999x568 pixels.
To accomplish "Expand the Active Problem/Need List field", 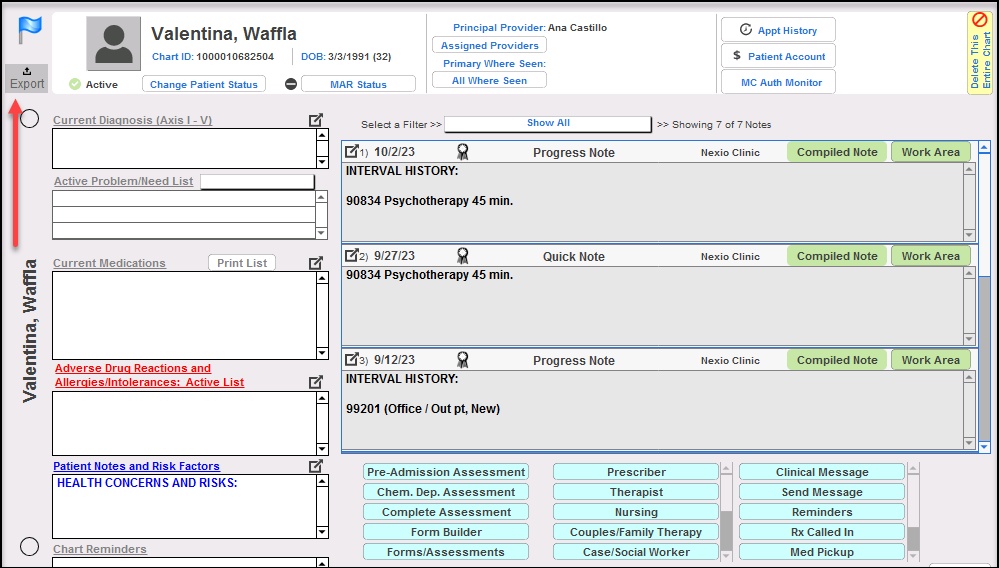I will [x=257, y=182].
